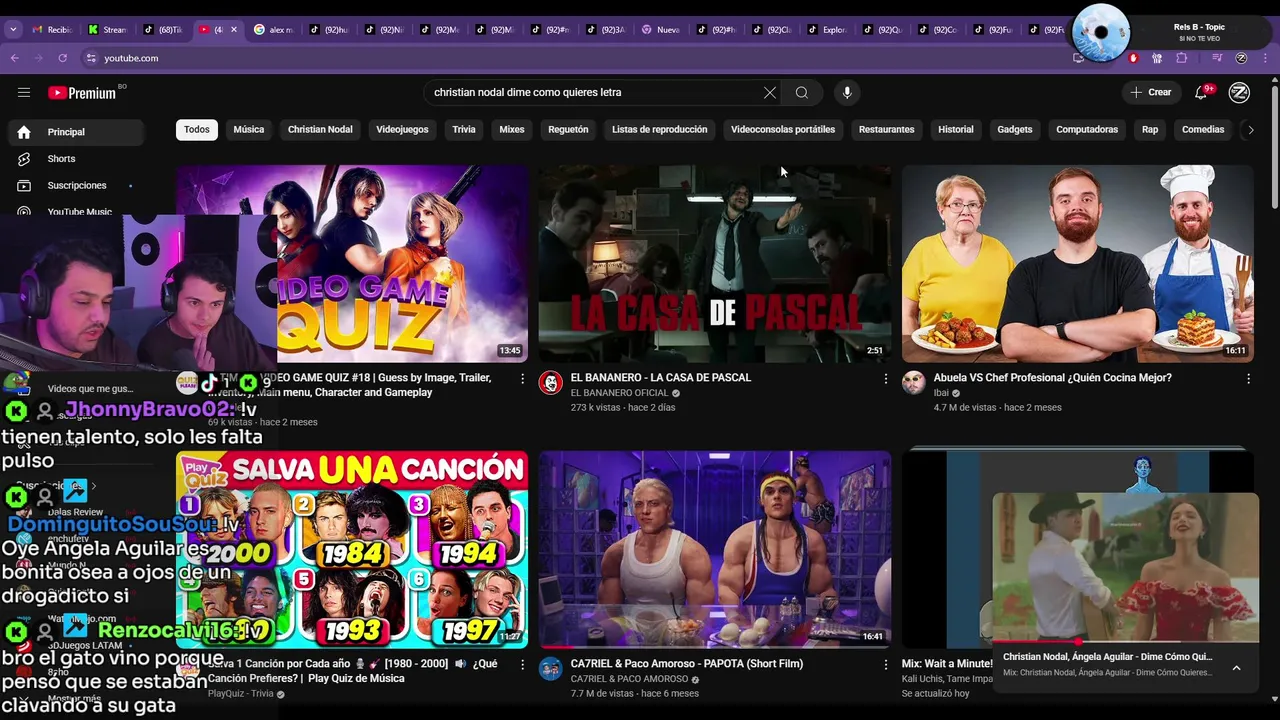The image size is (1280, 720).
Task: Open the account avatar menu
Action: coord(1239,92)
